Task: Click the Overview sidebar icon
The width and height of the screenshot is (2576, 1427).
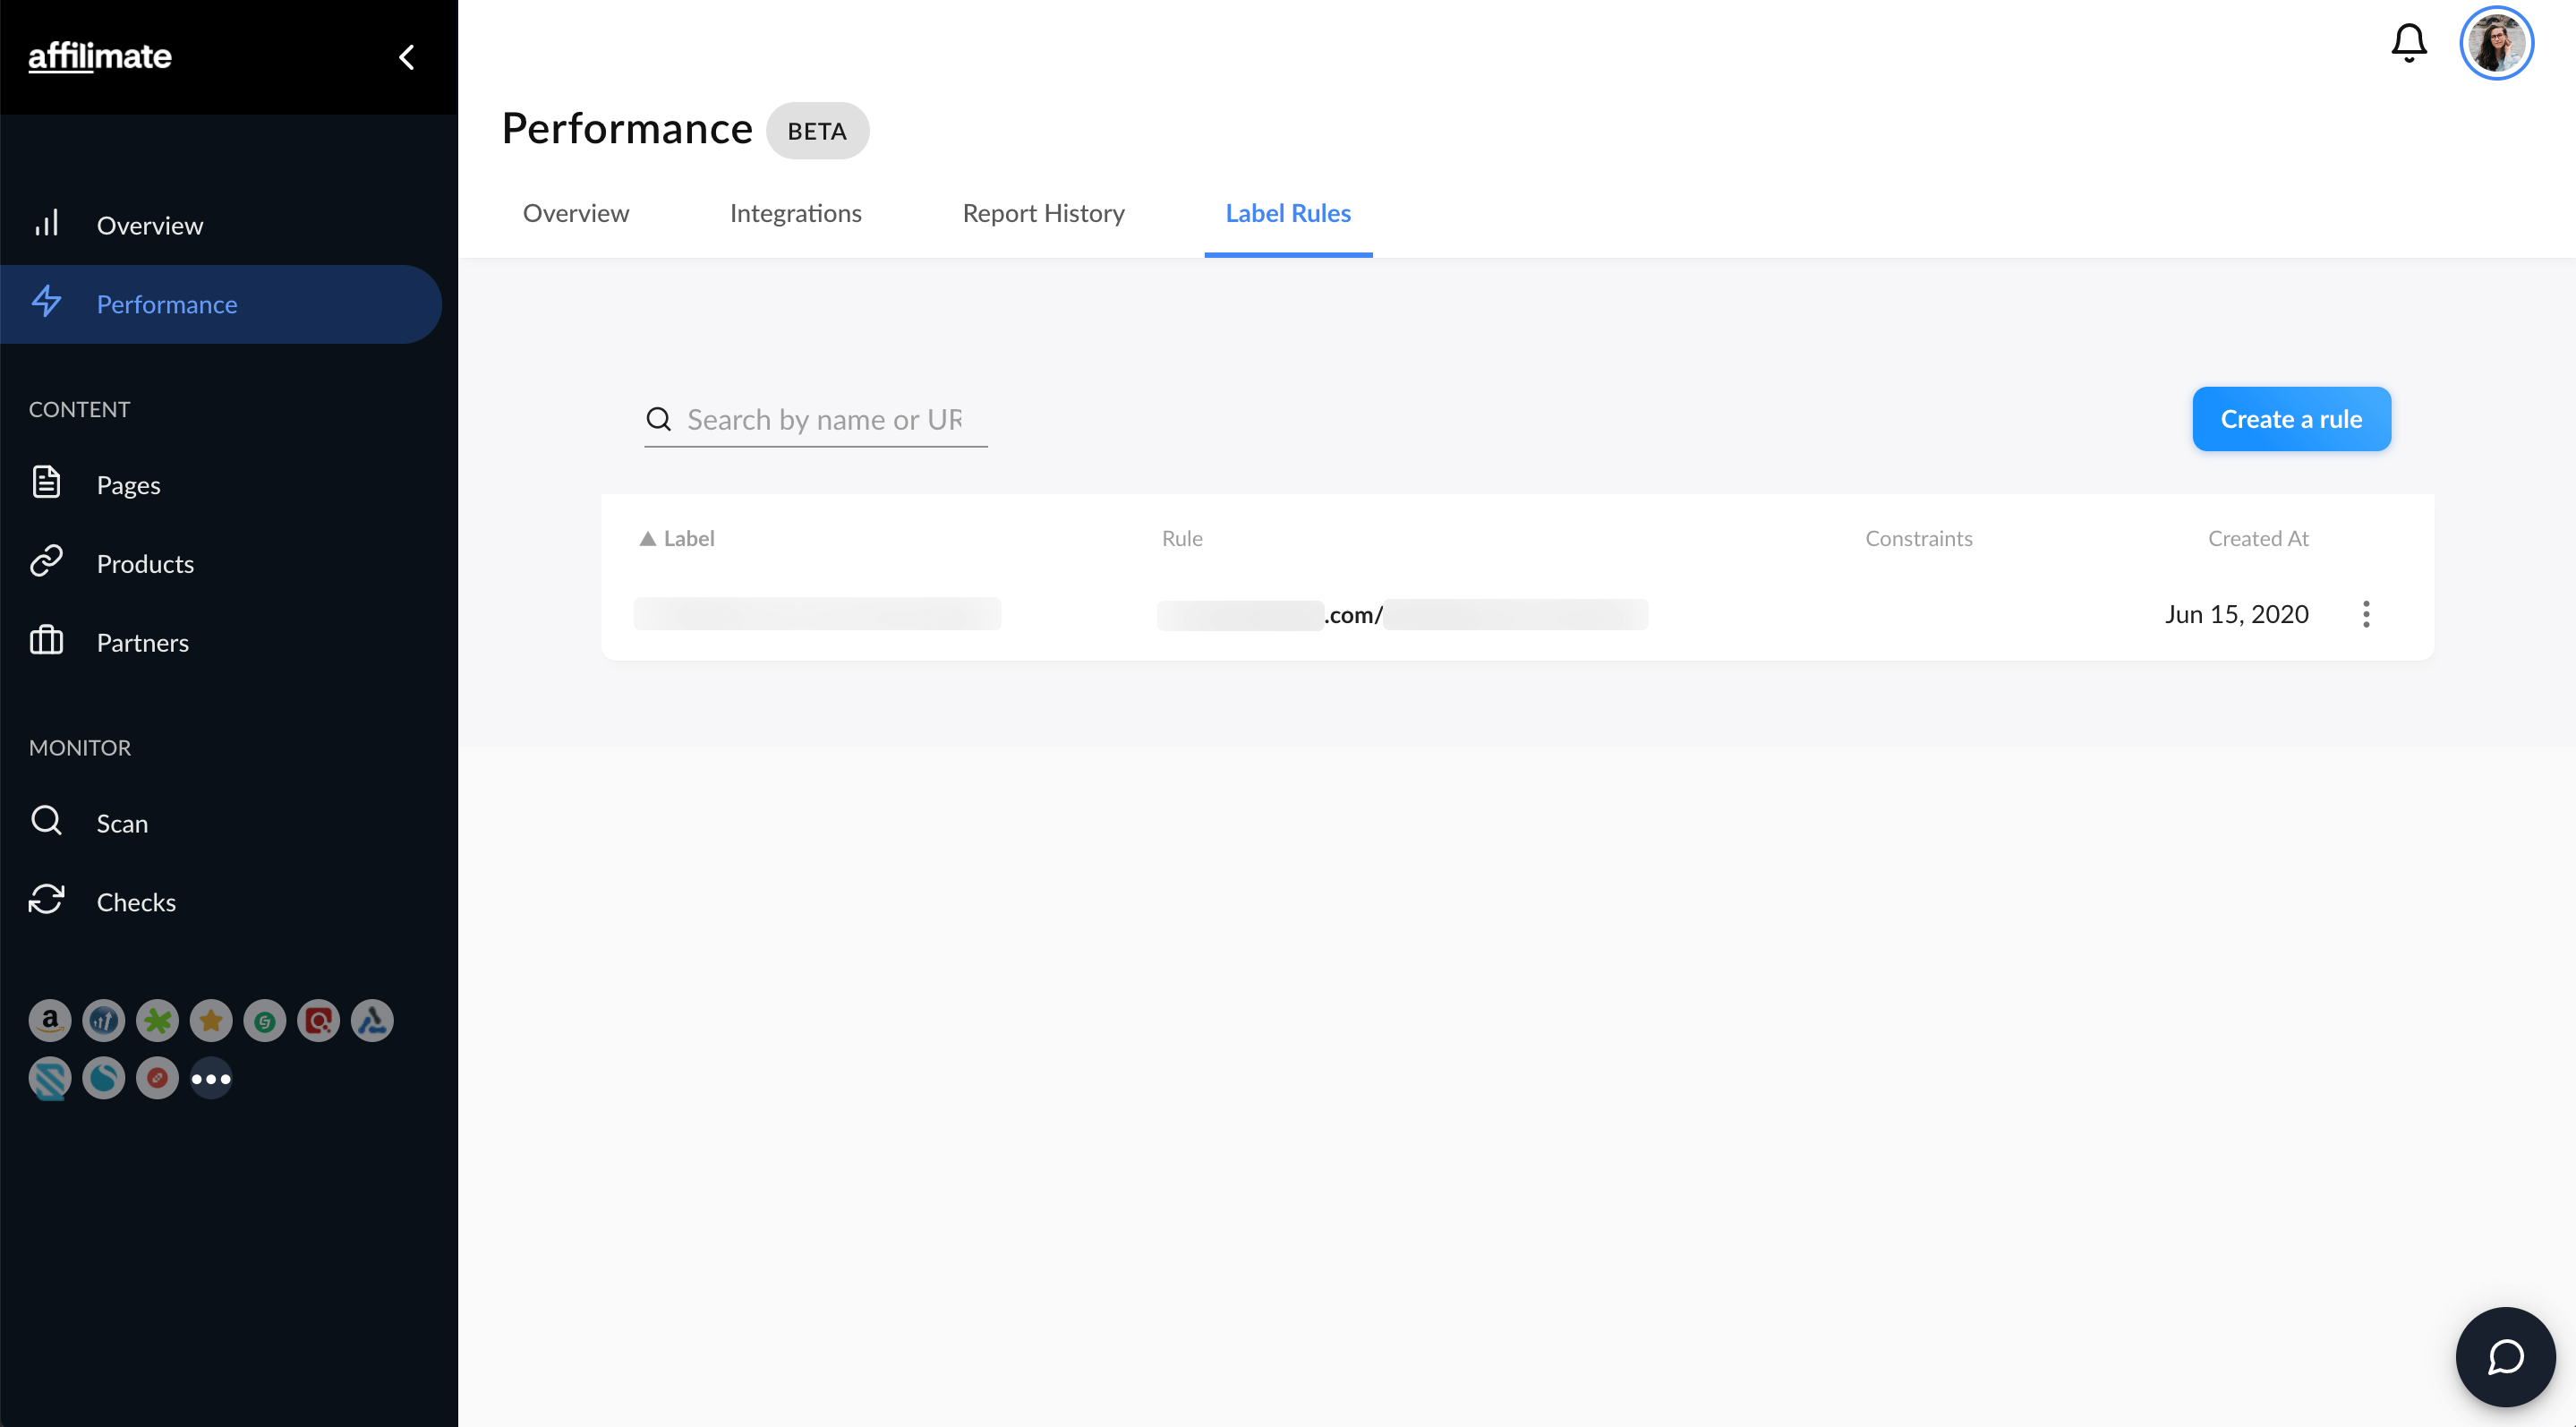Action: click(x=47, y=223)
